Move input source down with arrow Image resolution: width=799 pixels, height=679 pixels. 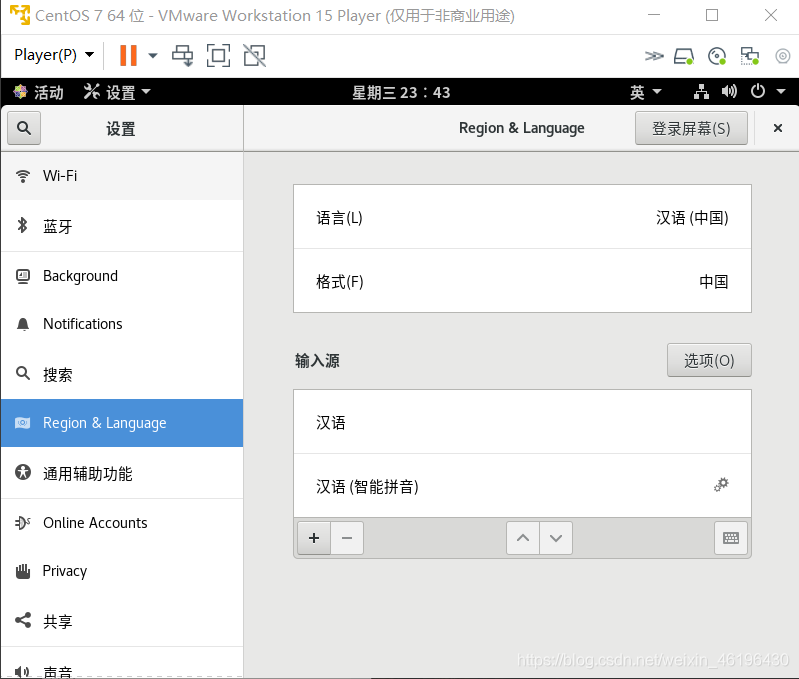click(x=556, y=538)
